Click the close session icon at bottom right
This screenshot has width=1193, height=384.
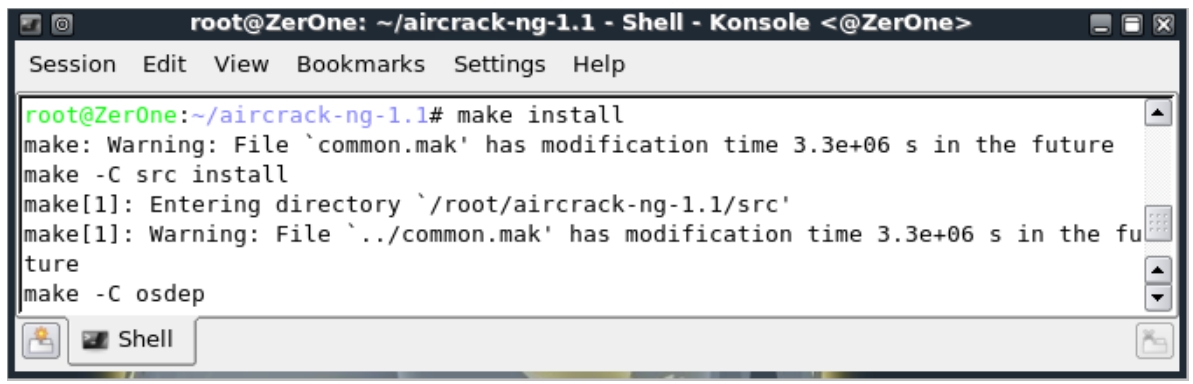click(1154, 341)
